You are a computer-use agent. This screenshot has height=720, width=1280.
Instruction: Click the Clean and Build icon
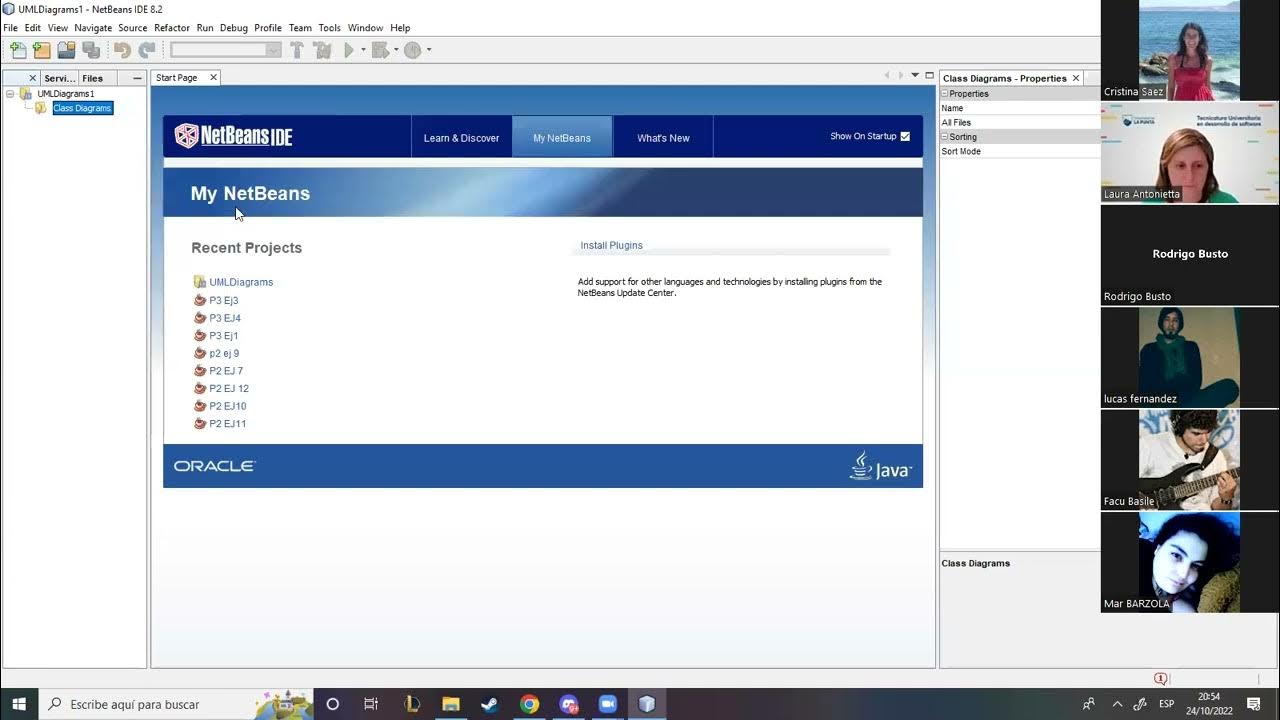[322, 50]
